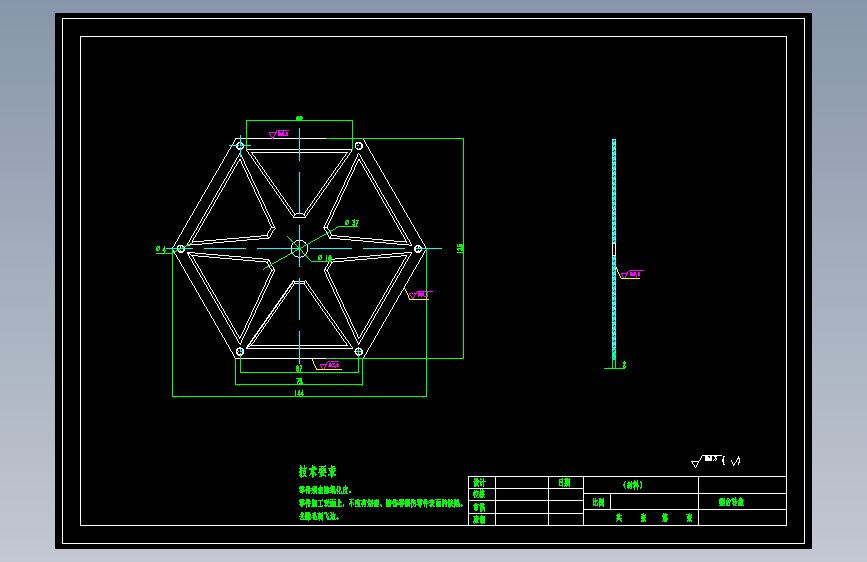Click the roughness symbol beside side view
The width and height of the screenshot is (867, 562).
coord(631,274)
